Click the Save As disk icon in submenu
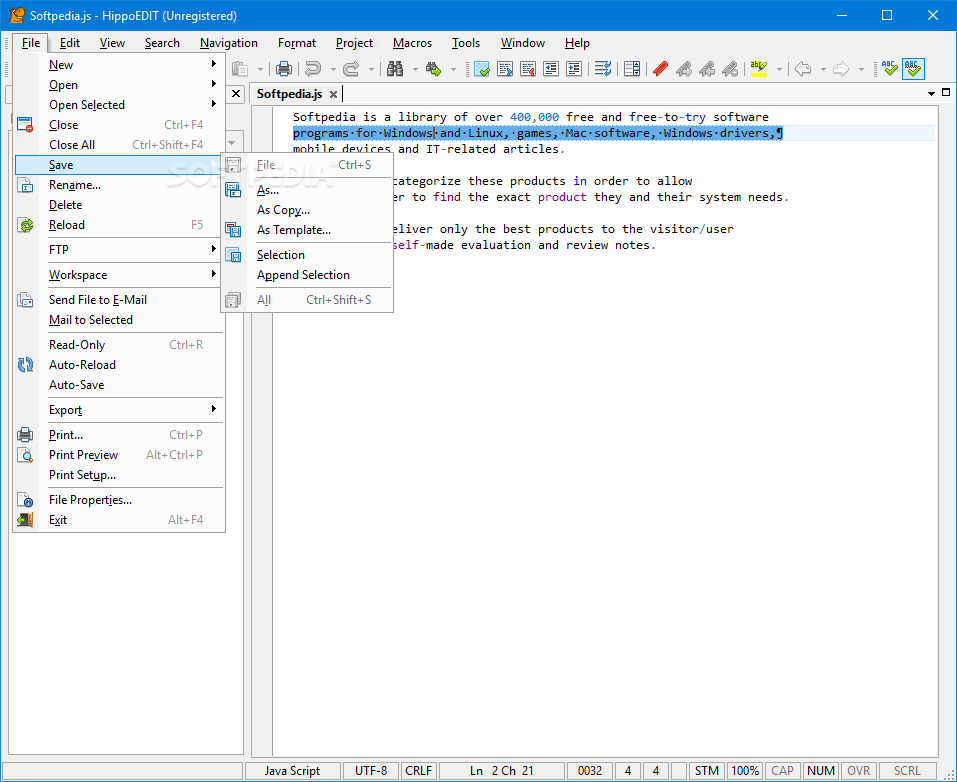The image size is (957, 782). tap(233, 190)
